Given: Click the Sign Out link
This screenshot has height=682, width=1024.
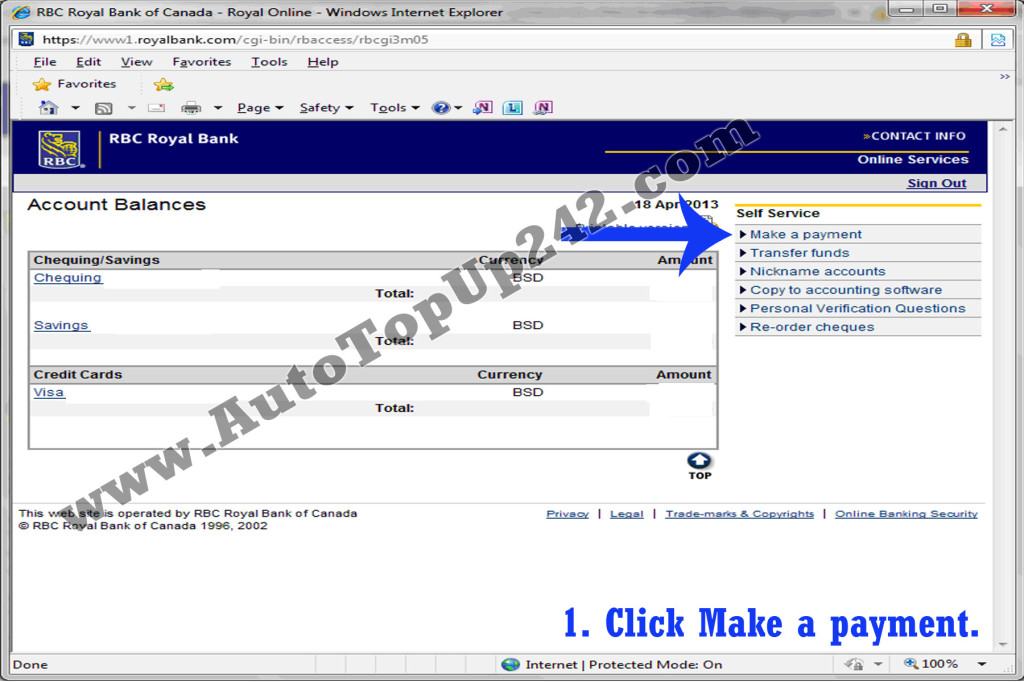Looking at the screenshot, I should click(936, 184).
